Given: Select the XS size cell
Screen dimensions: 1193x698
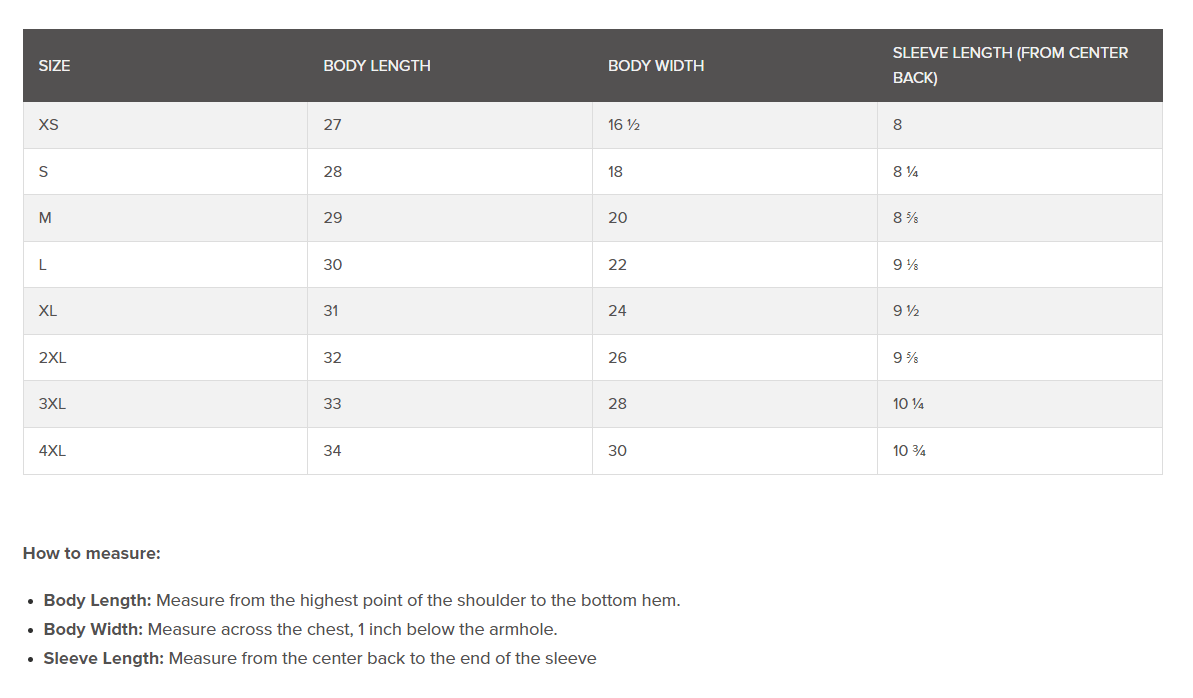Looking at the screenshot, I should coord(49,125).
